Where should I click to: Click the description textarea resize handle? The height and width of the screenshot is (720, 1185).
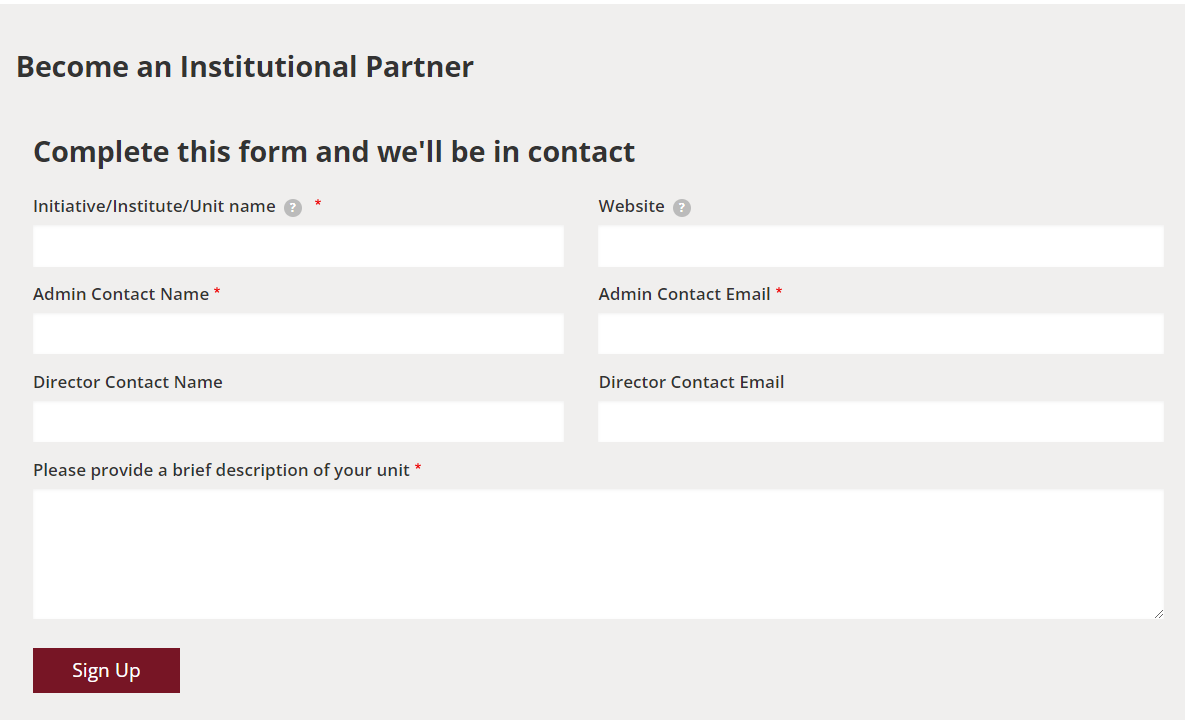click(1158, 613)
